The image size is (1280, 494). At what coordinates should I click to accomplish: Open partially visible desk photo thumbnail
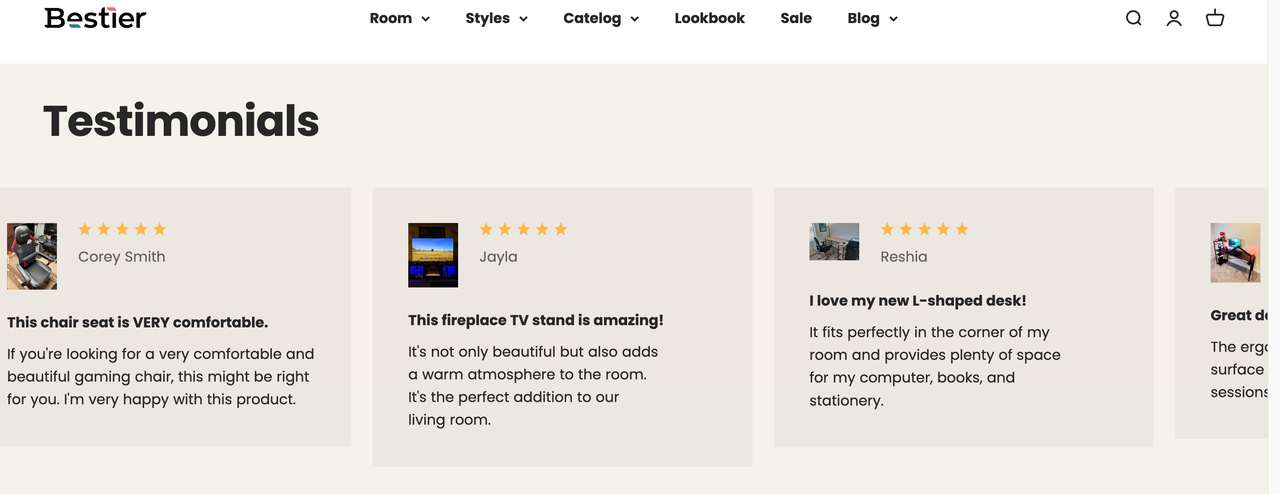(1235, 253)
